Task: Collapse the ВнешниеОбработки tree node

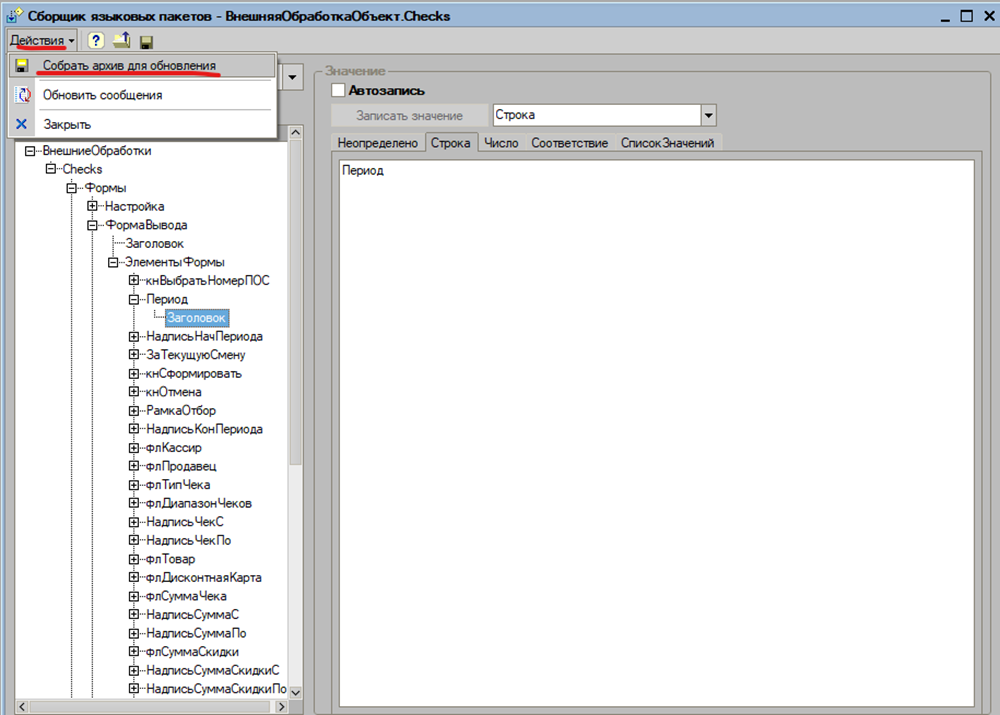Action: [30, 151]
